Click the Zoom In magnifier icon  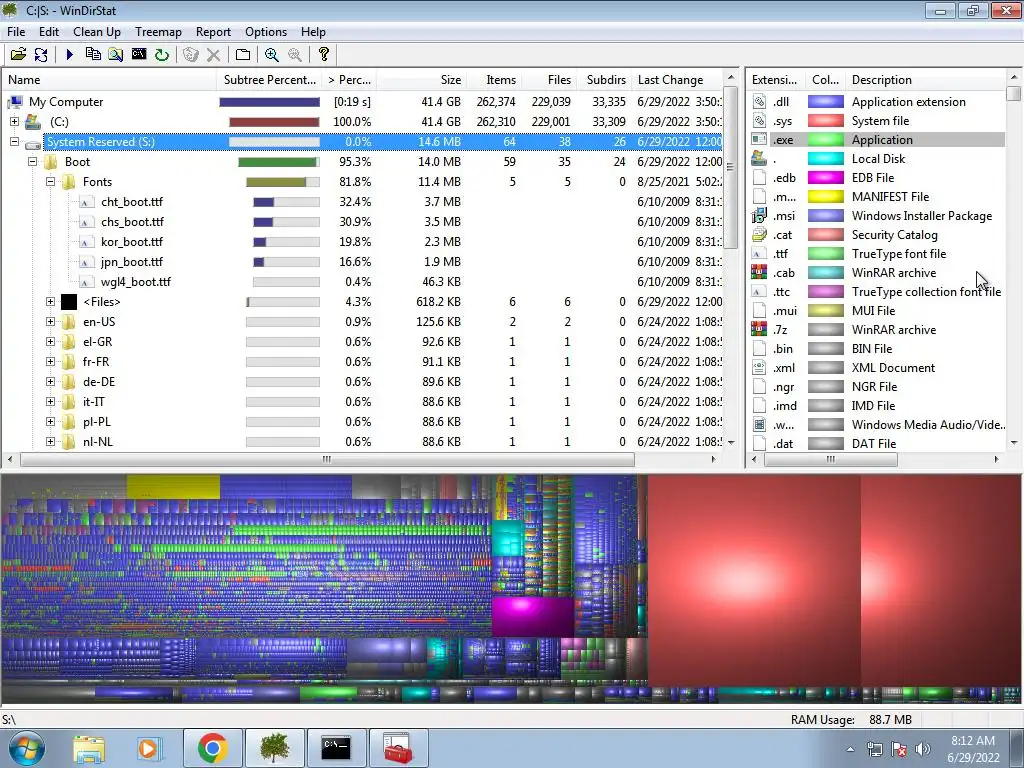(272, 54)
